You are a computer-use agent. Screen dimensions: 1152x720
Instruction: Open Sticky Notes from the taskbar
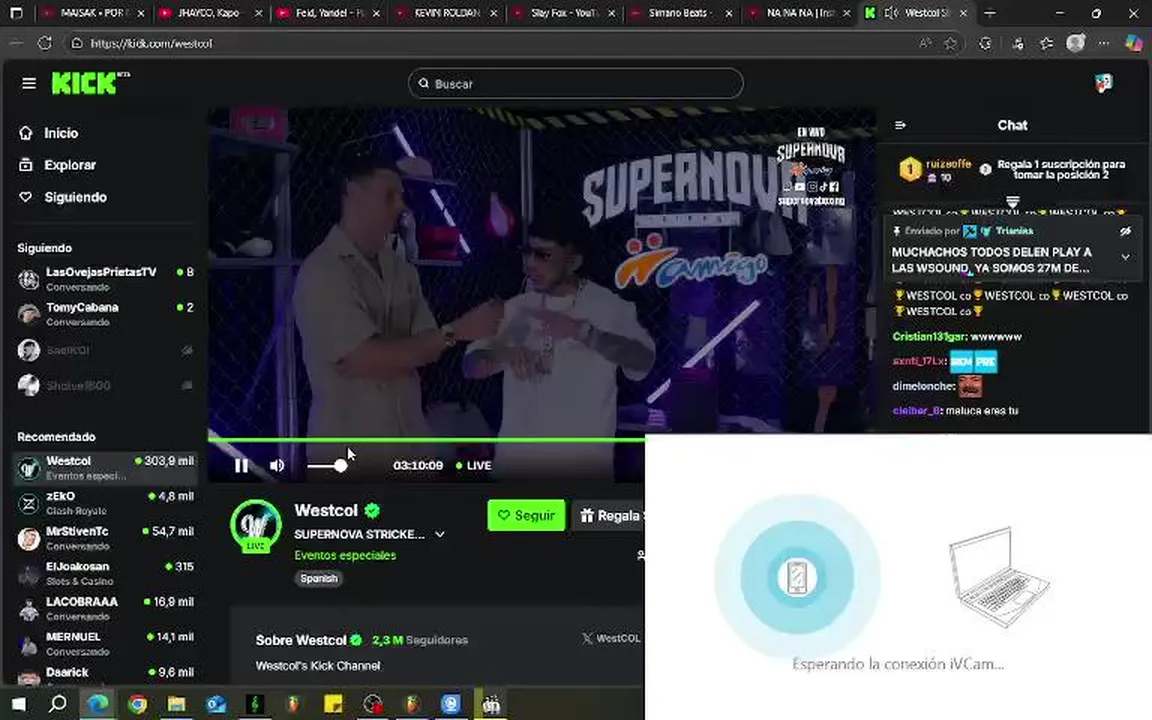(334, 704)
